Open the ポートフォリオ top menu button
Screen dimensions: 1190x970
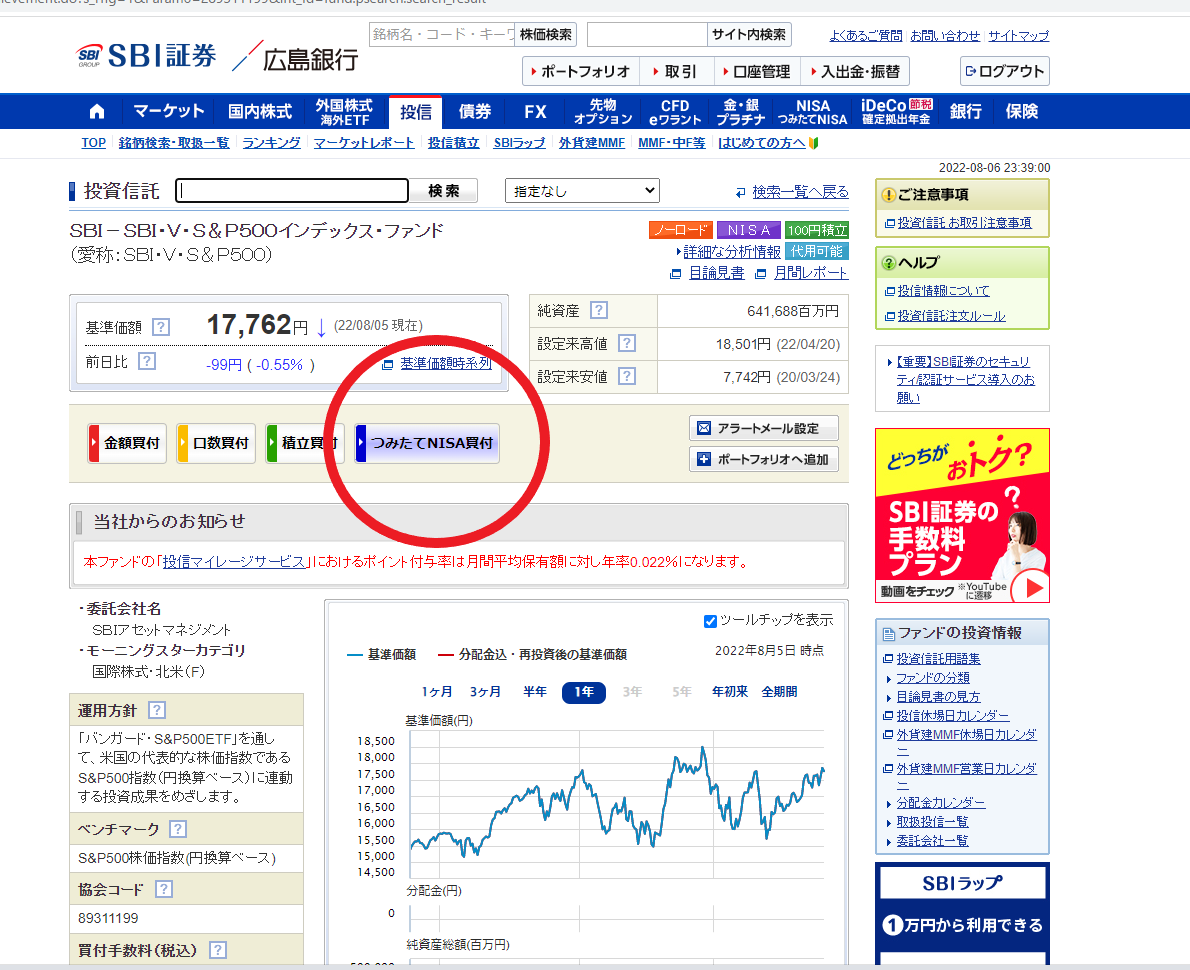[x=581, y=71]
